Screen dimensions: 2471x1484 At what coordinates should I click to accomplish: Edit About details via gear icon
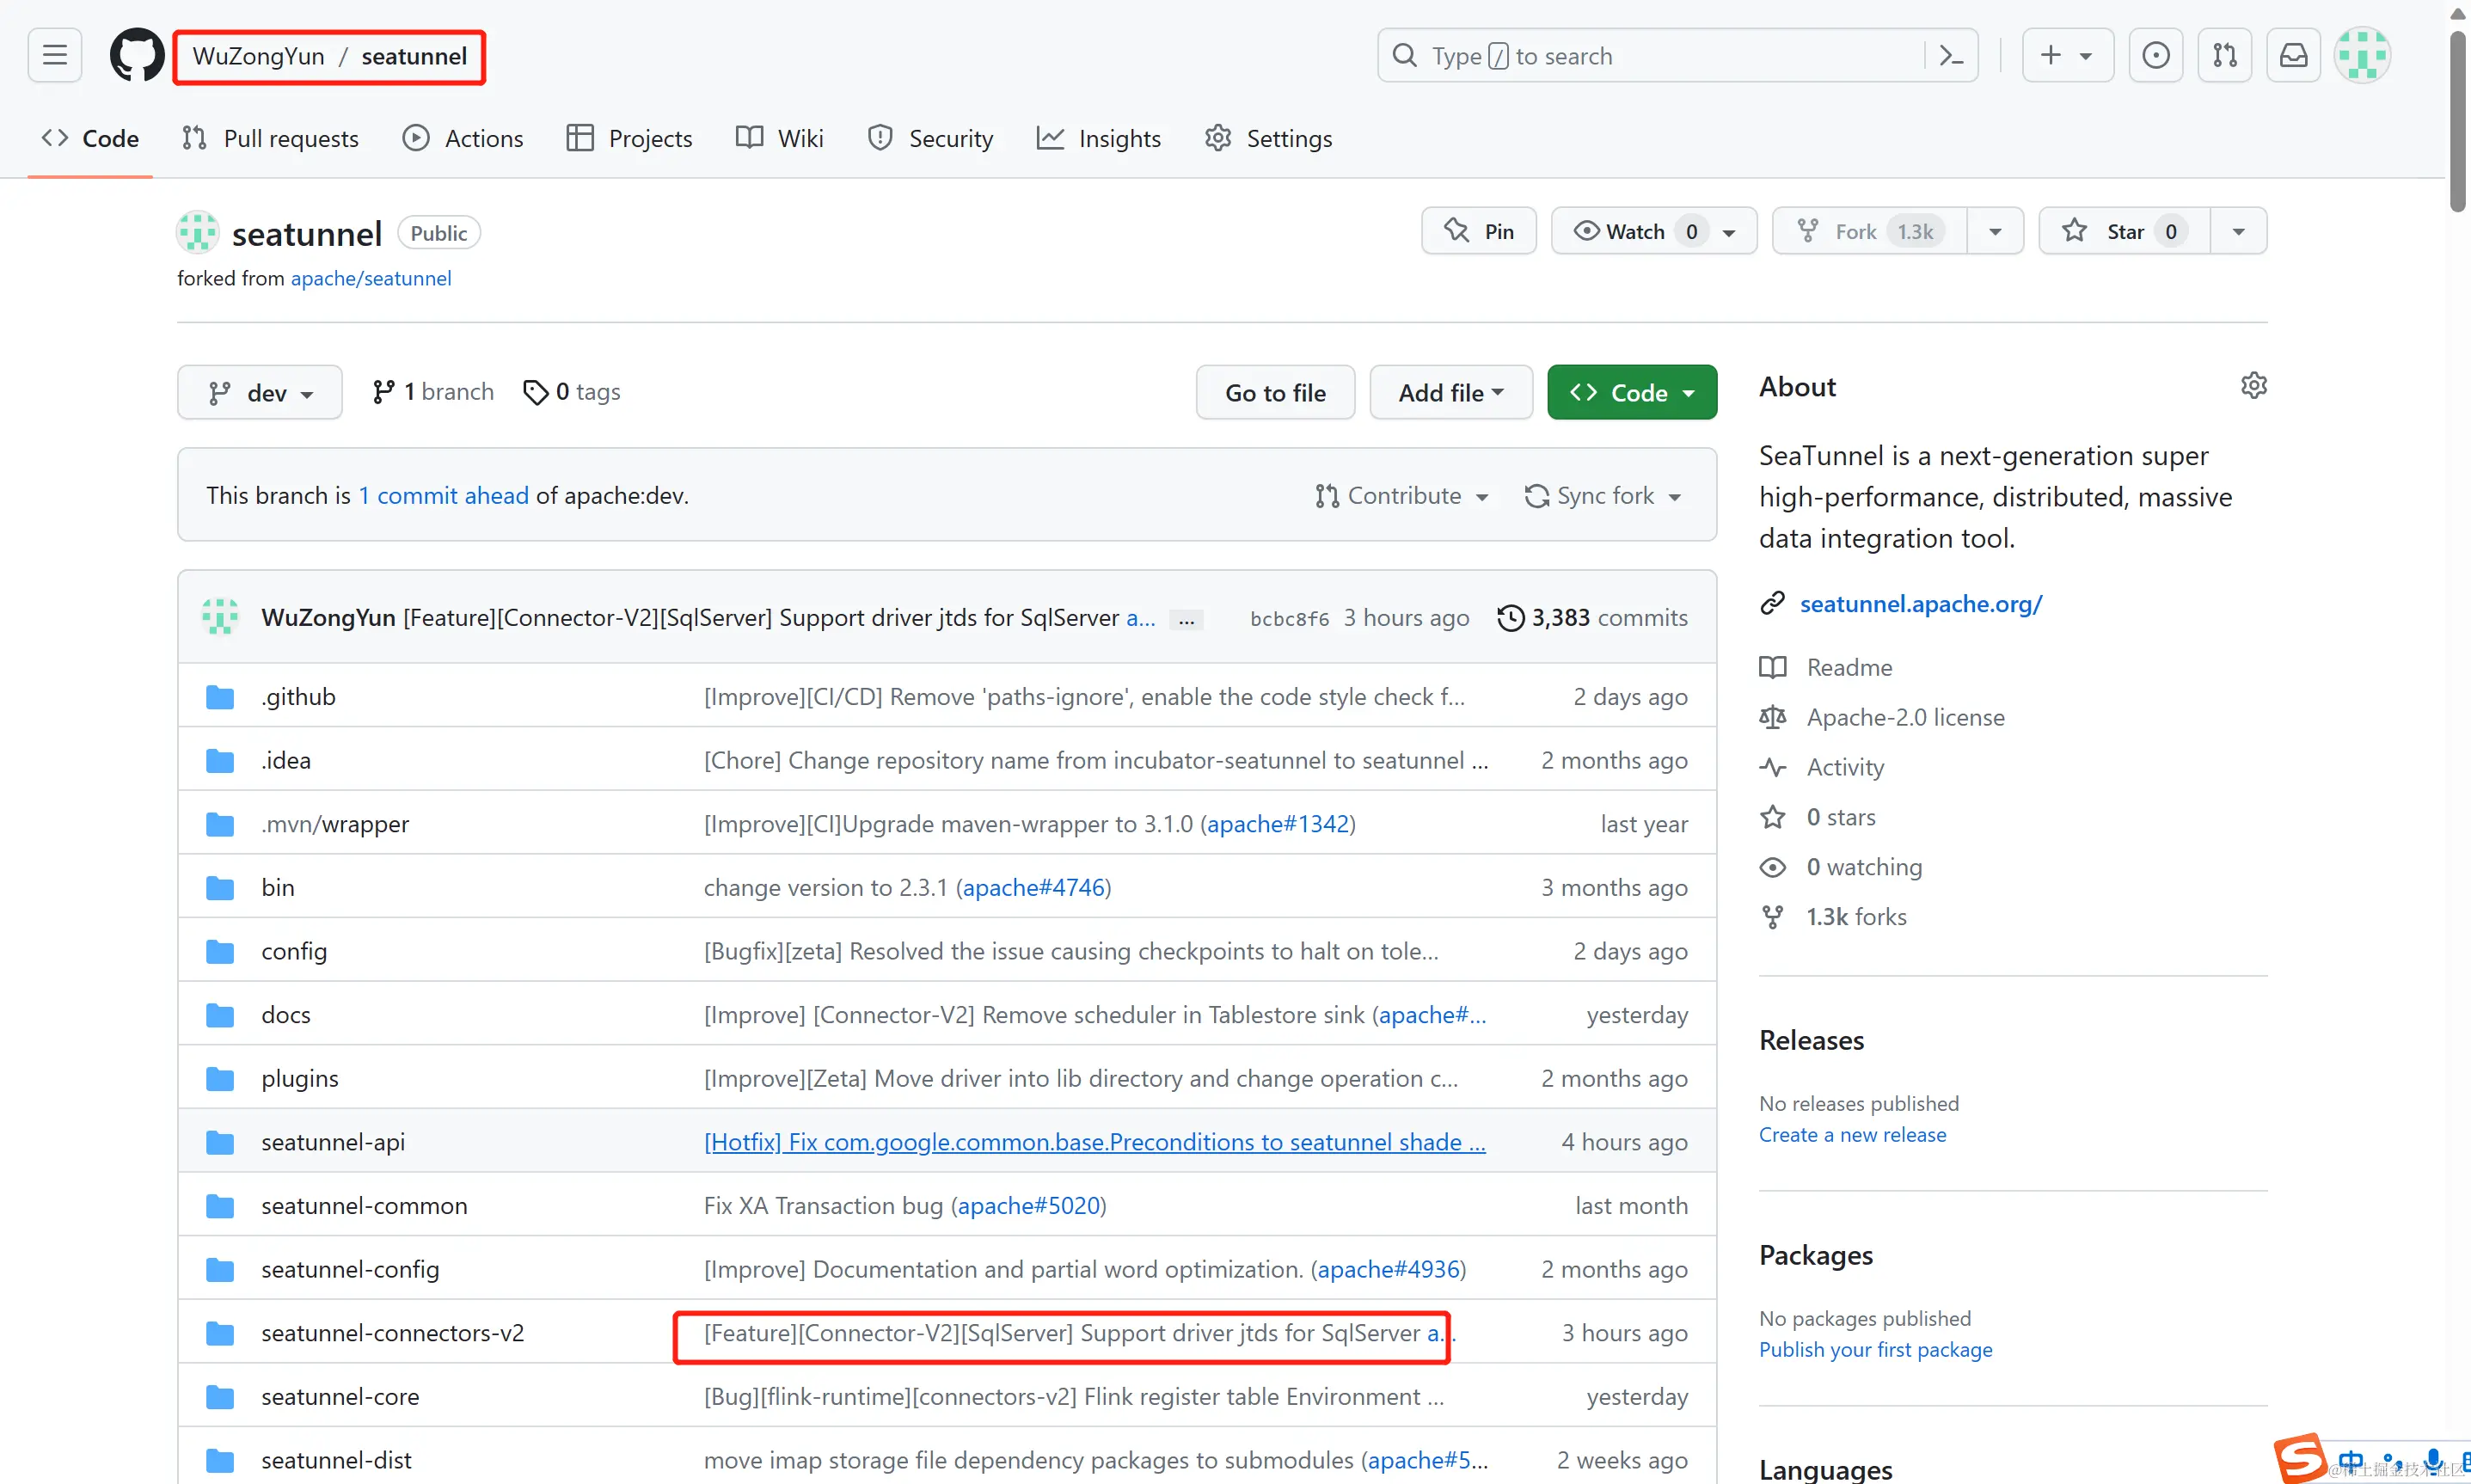click(2253, 386)
